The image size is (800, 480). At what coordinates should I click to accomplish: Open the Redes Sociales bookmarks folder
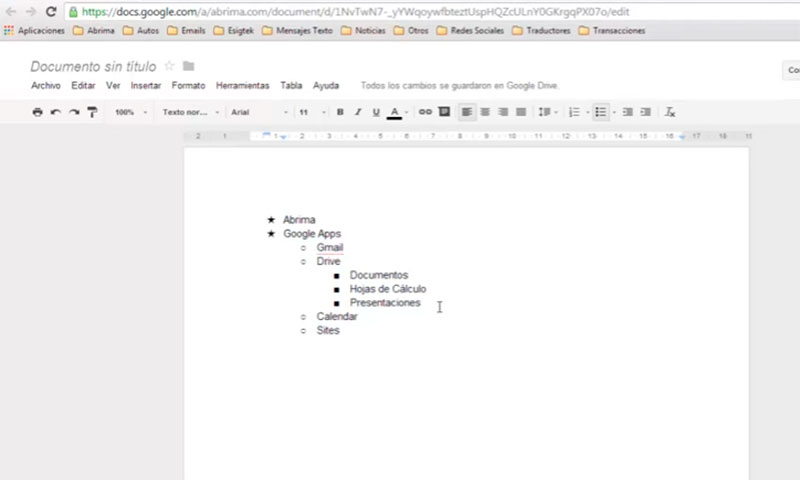point(470,31)
